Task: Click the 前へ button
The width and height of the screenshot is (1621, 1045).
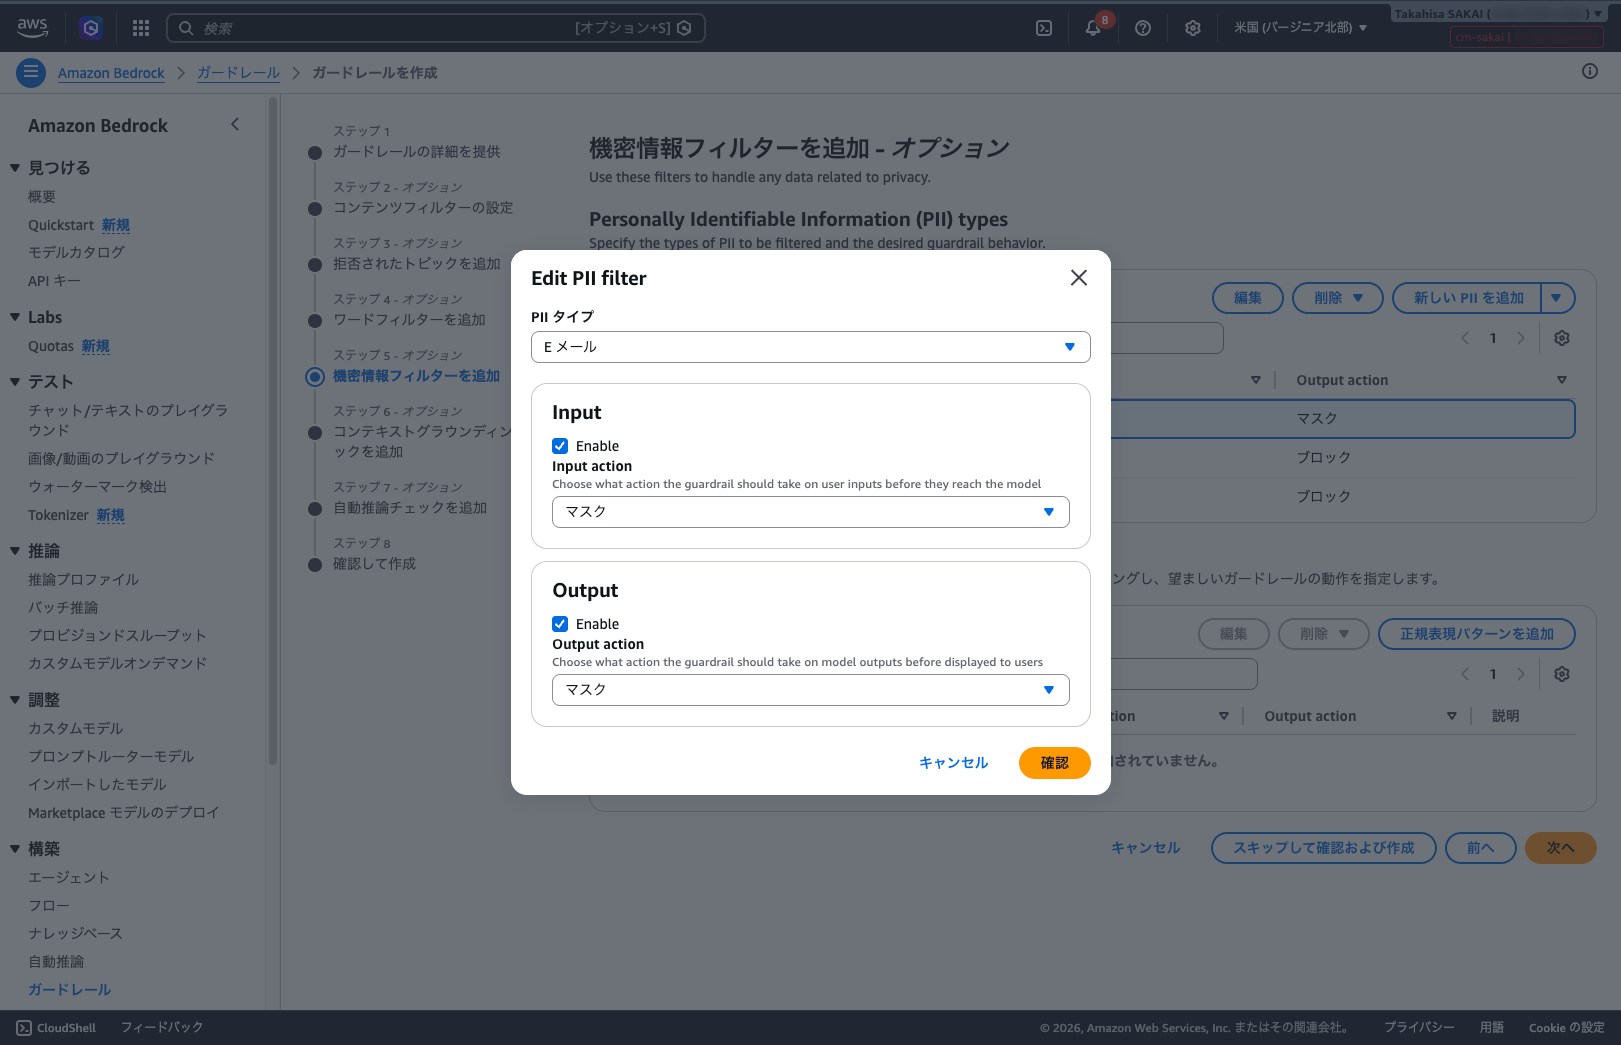Action: tap(1480, 848)
